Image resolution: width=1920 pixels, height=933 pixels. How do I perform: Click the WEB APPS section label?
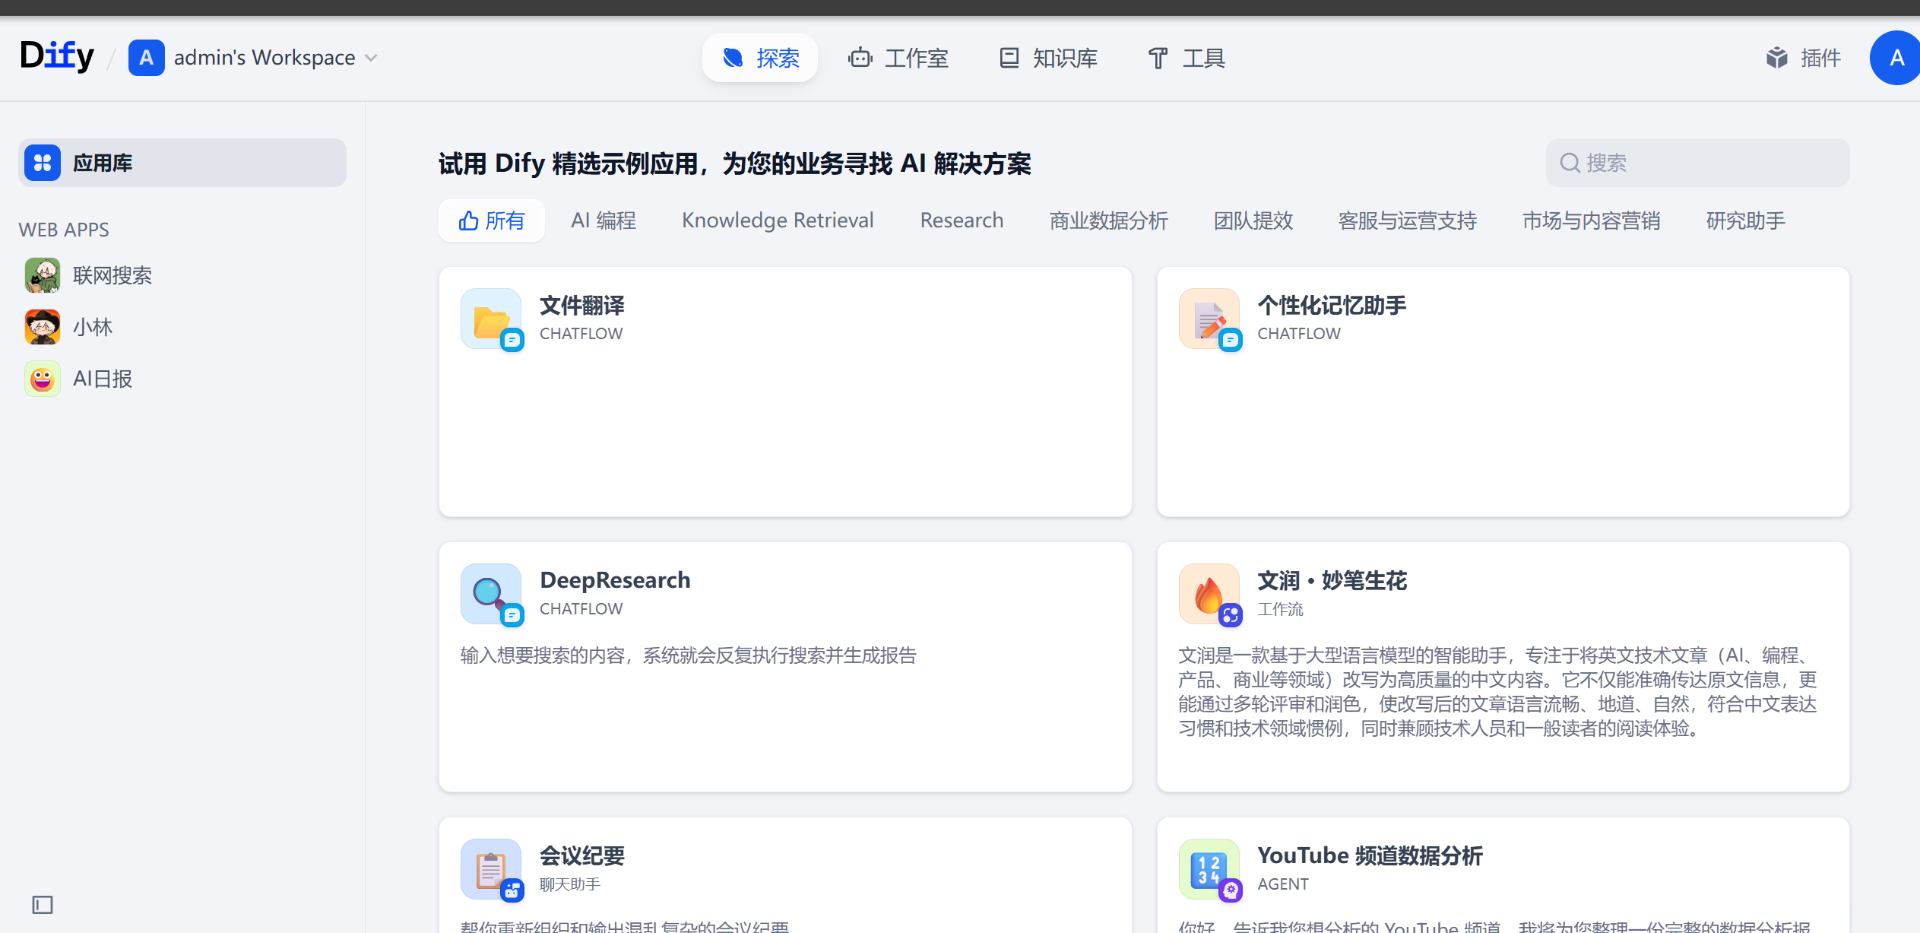(x=64, y=230)
